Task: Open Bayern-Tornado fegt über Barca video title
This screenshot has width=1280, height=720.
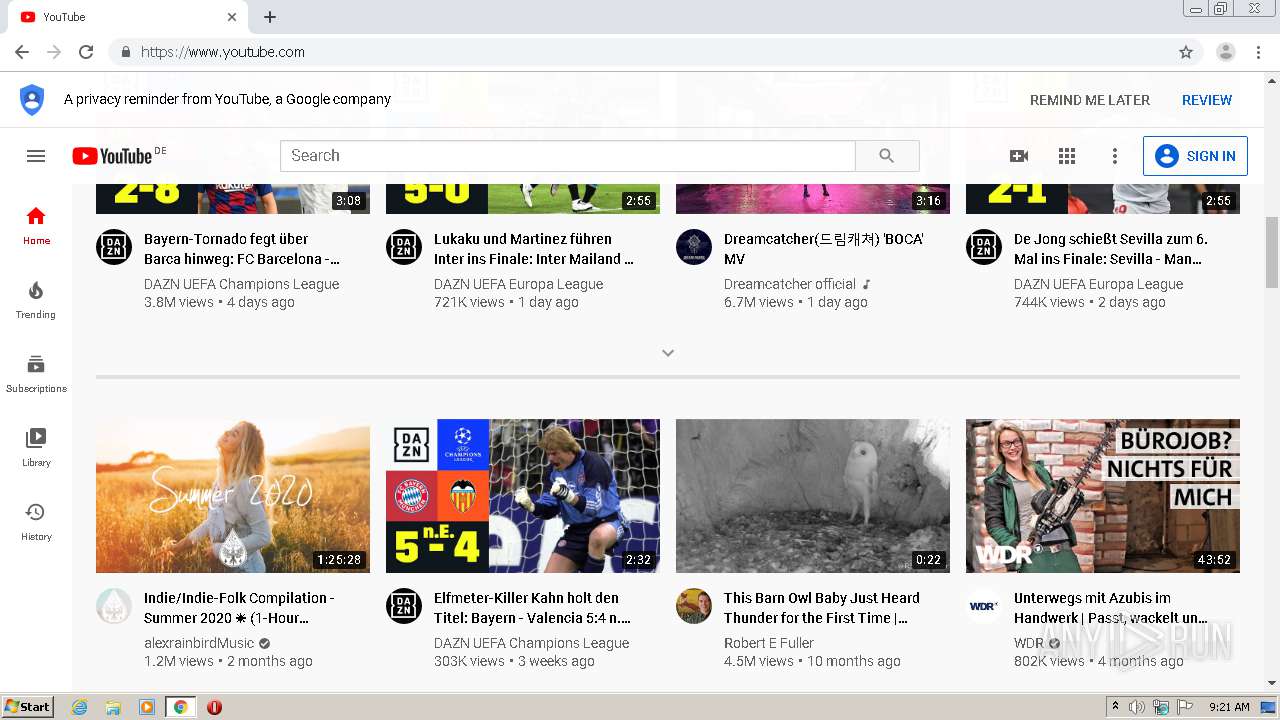Action: coord(241,249)
